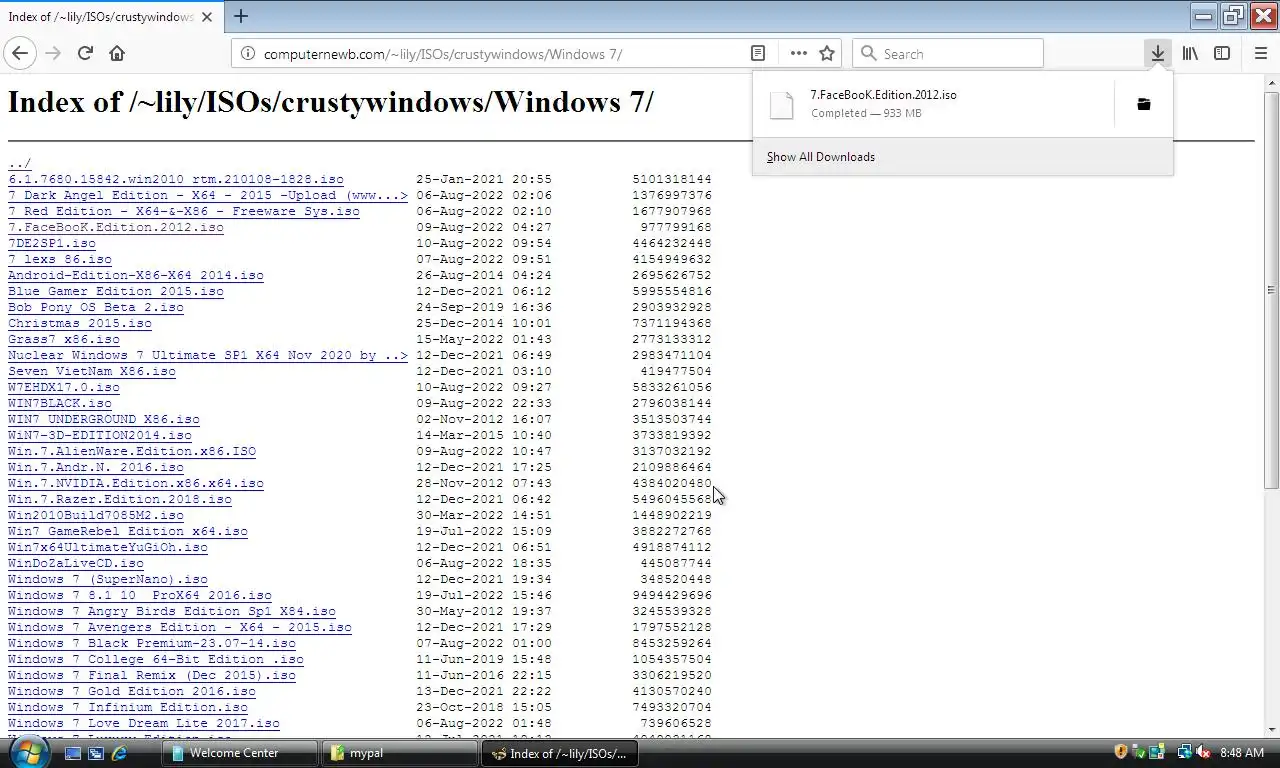1280x768 pixels.
Task: Click Win.7.Razer.Edition.2018.iso
Action: [x=119, y=499]
